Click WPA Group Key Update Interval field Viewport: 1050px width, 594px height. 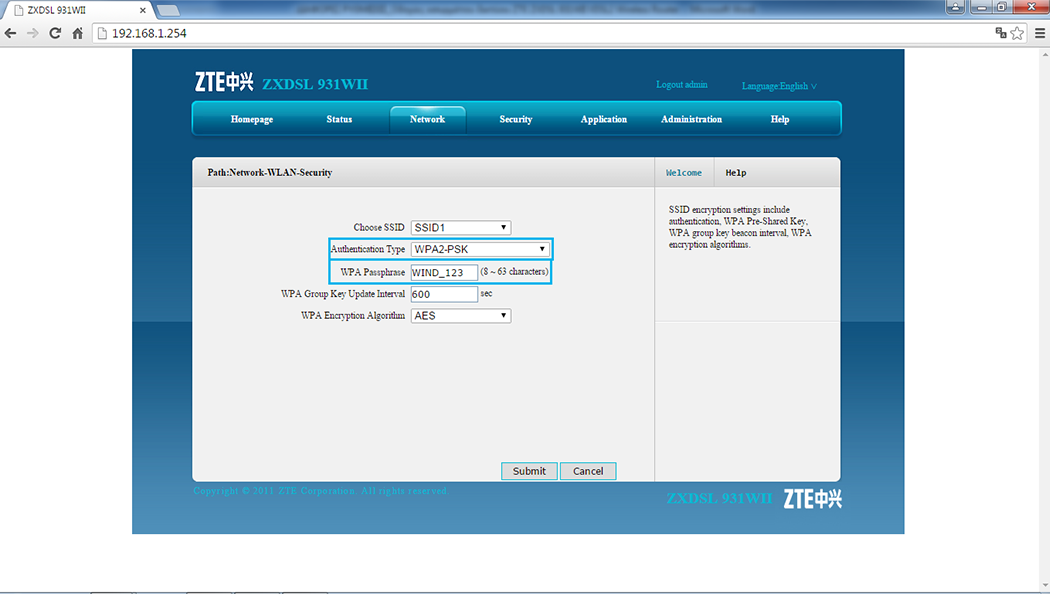(x=444, y=294)
